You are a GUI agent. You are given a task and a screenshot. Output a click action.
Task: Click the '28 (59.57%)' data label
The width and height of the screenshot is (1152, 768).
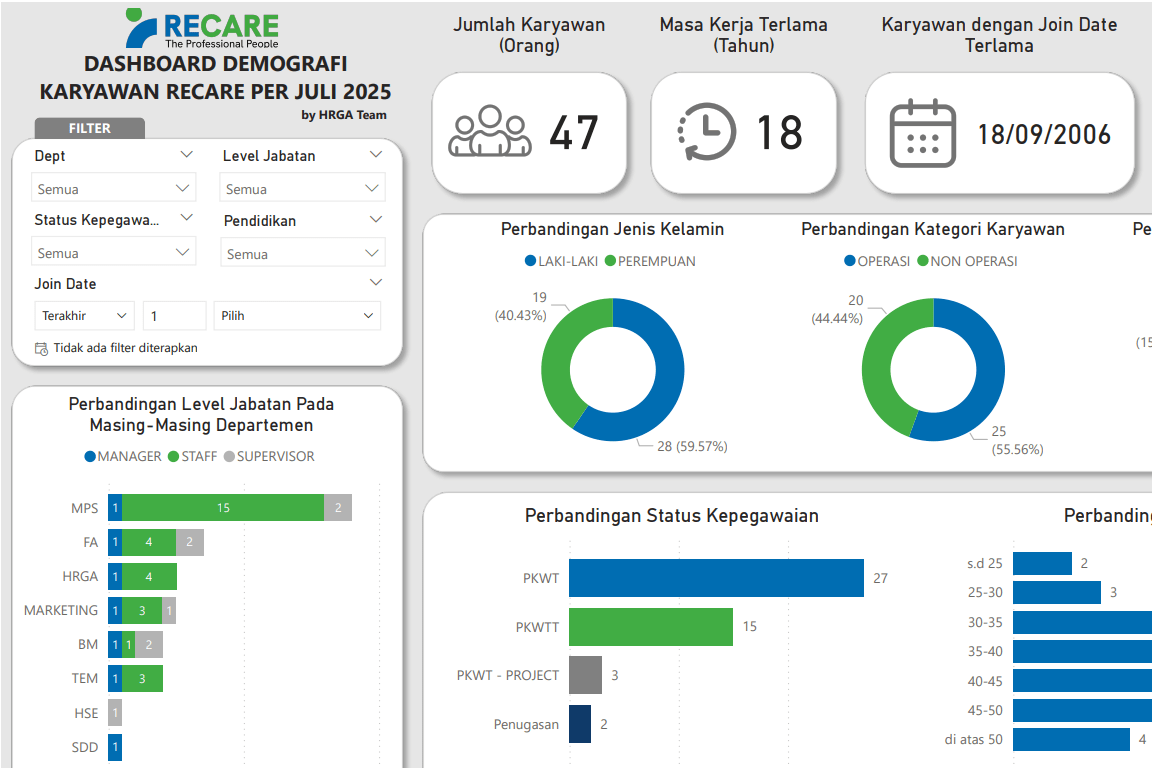click(x=692, y=446)
